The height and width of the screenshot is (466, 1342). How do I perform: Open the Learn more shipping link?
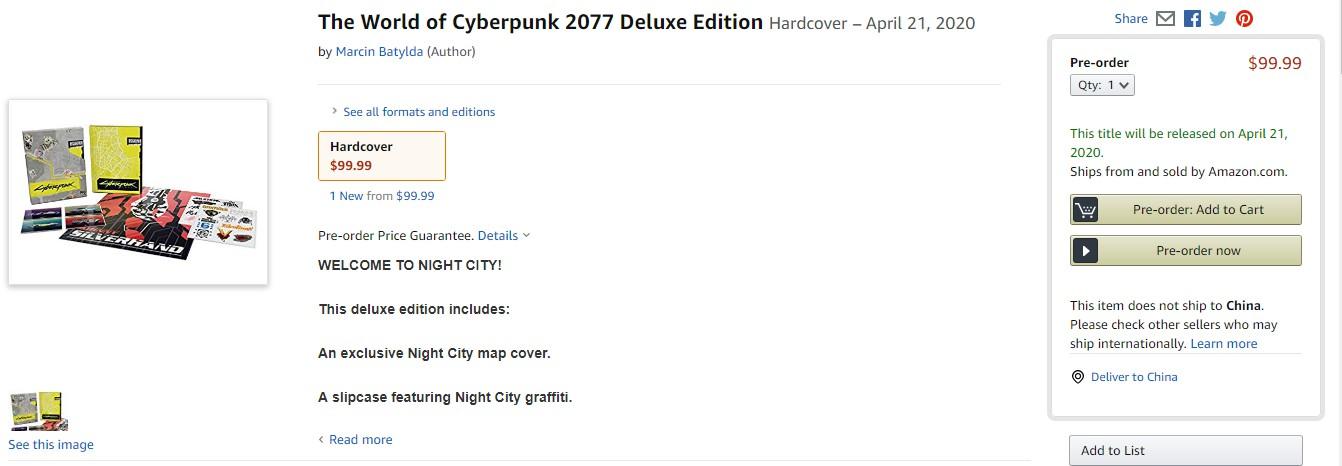click(1223, 344)
